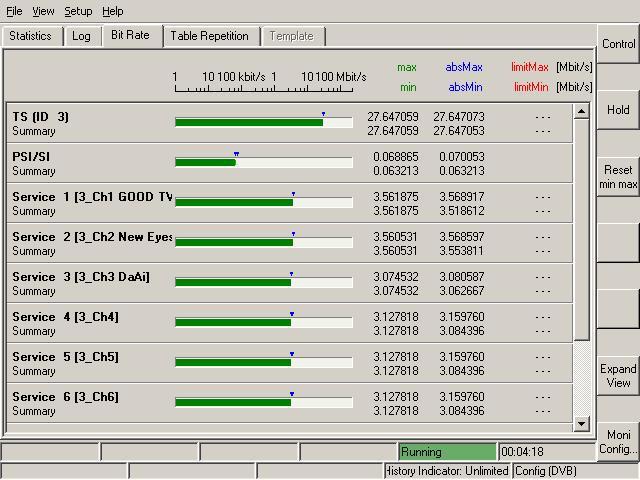Screen dimensions: 640x480
Task: Open the Setup menu
Action: point(78,11)
